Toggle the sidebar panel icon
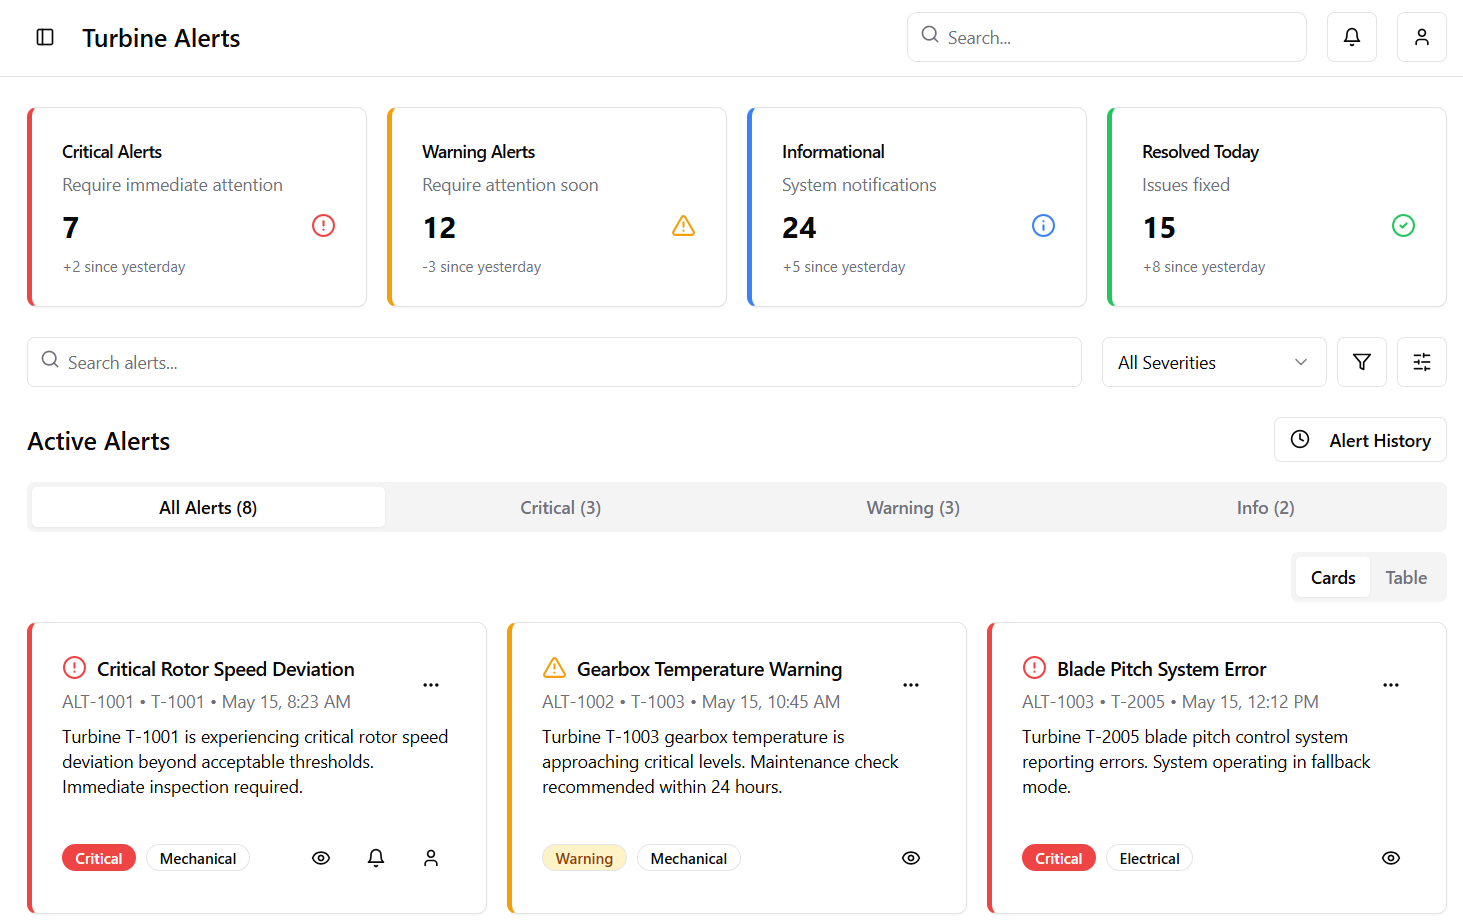The width and height of the screenshot is (1463, 924). (x=45, y=38)
